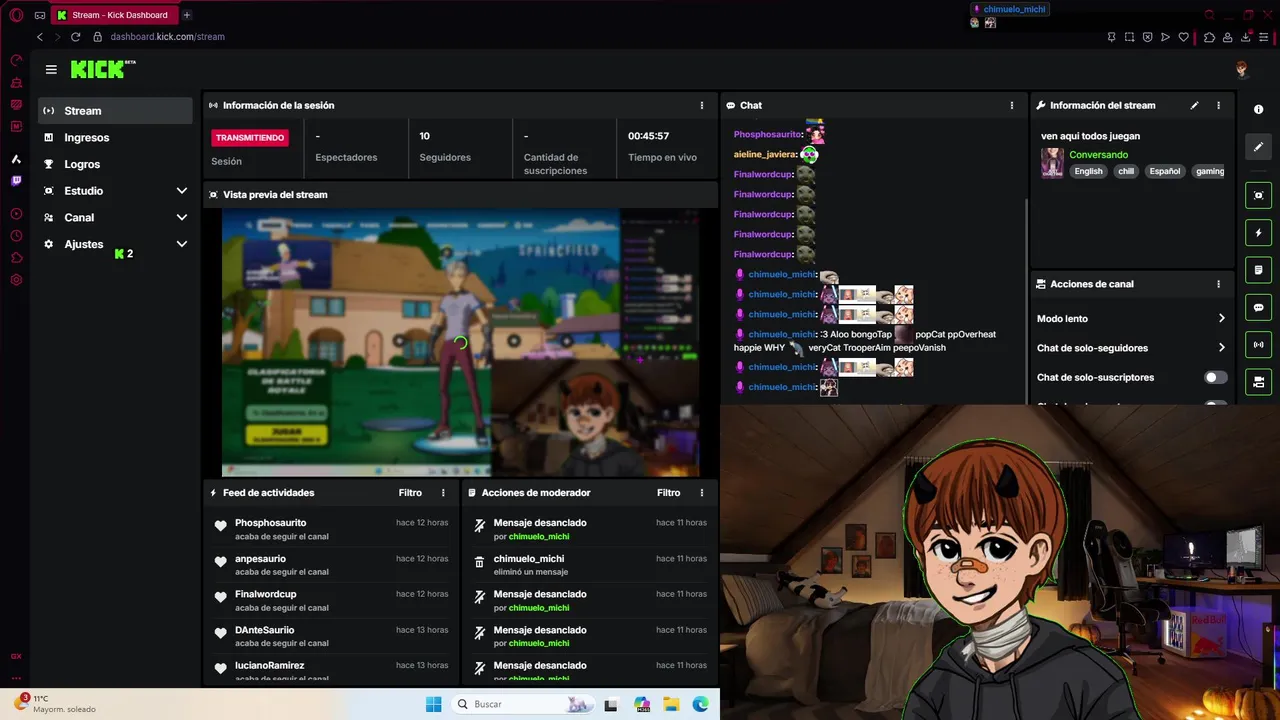Select the English tag
This screenshot has height=720, width=1280.
[x=1088, y=171]
